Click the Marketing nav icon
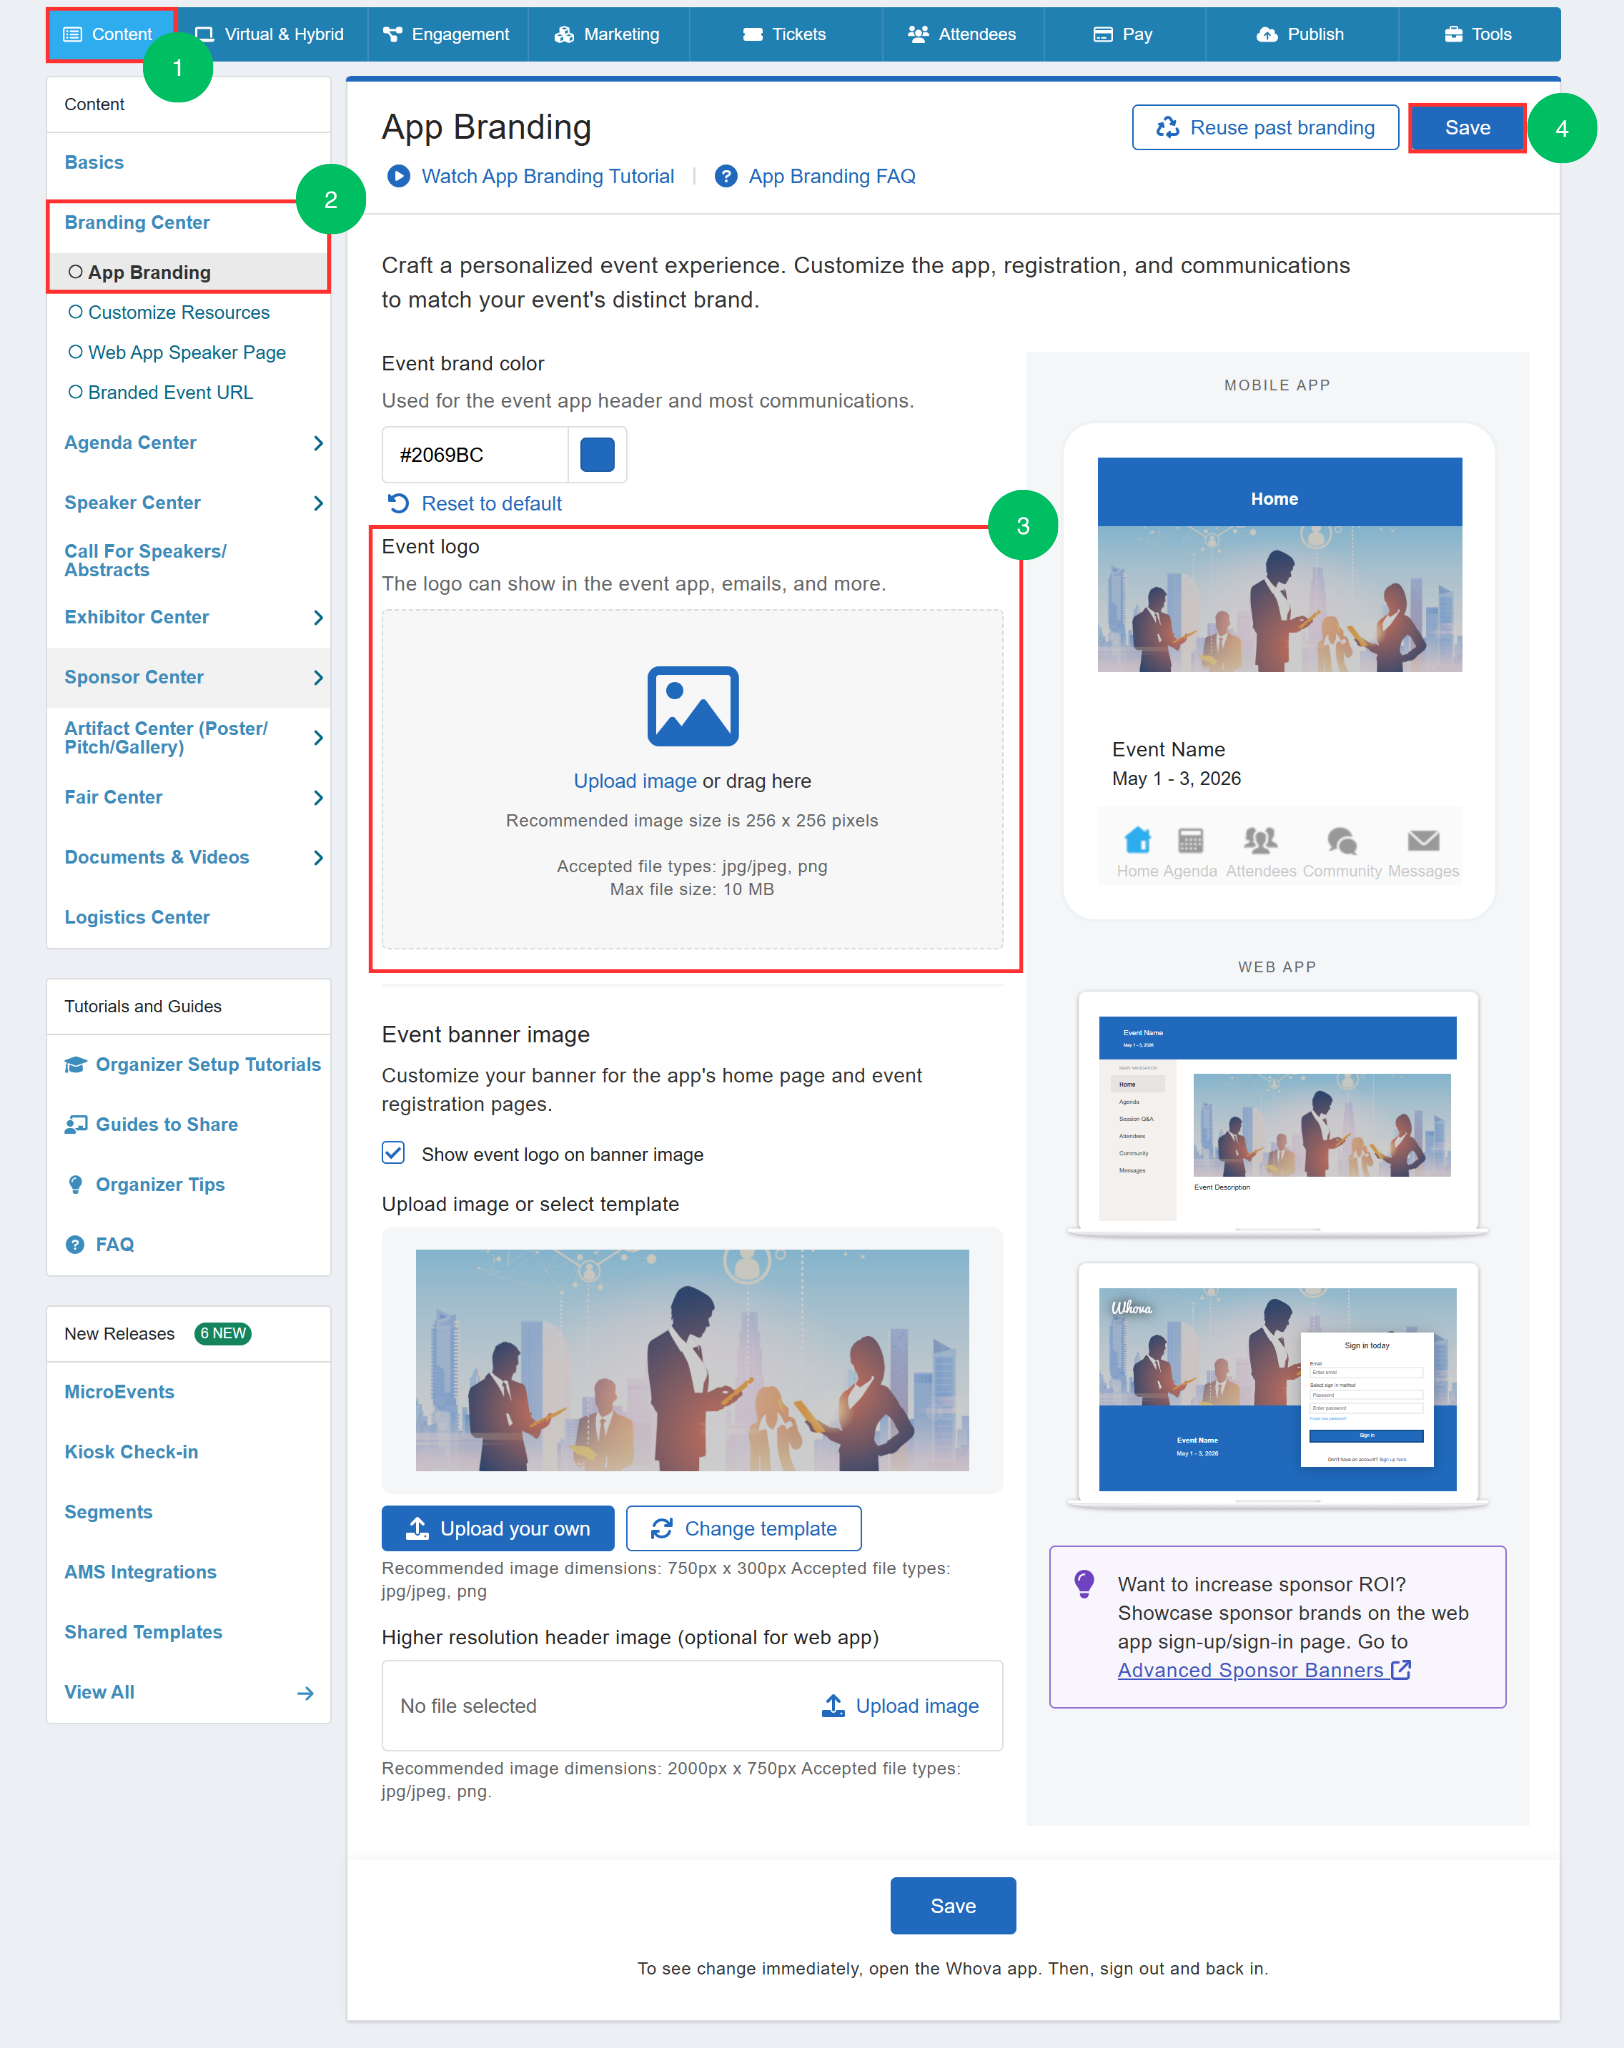 coord(564,35)
